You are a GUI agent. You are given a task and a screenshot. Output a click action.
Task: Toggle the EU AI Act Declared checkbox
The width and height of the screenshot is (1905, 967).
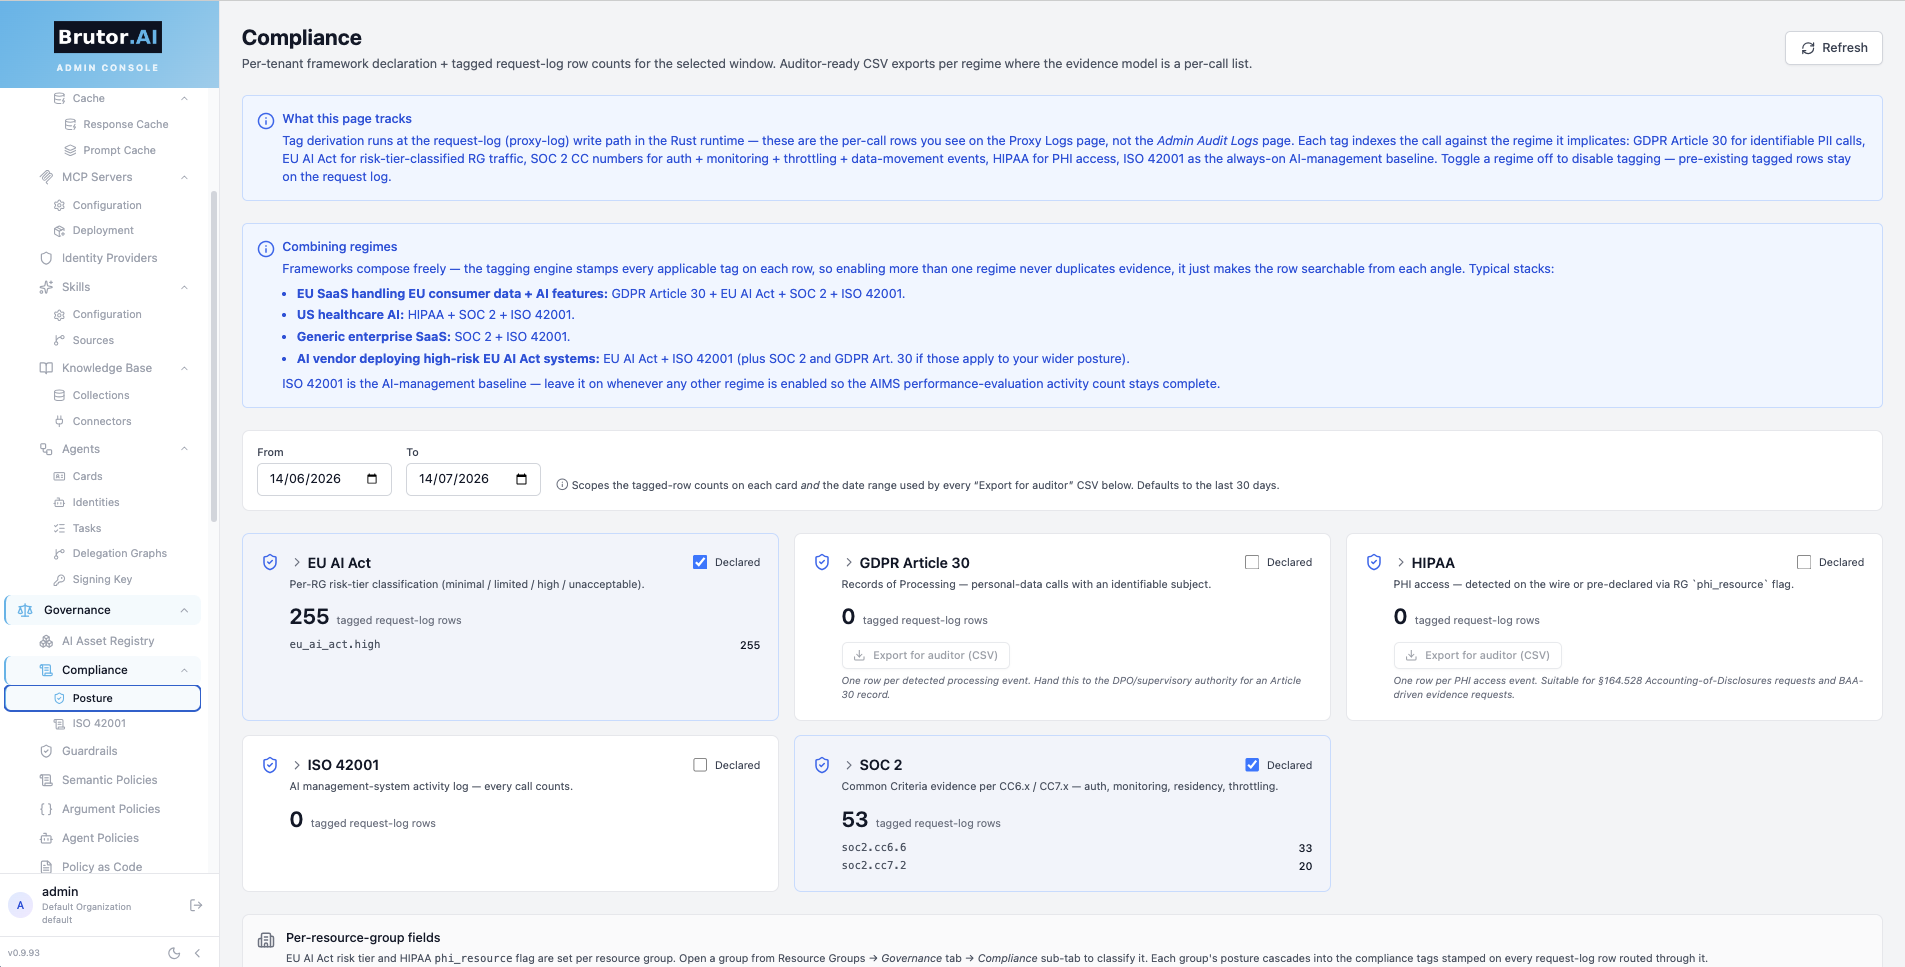pos(700,562)
